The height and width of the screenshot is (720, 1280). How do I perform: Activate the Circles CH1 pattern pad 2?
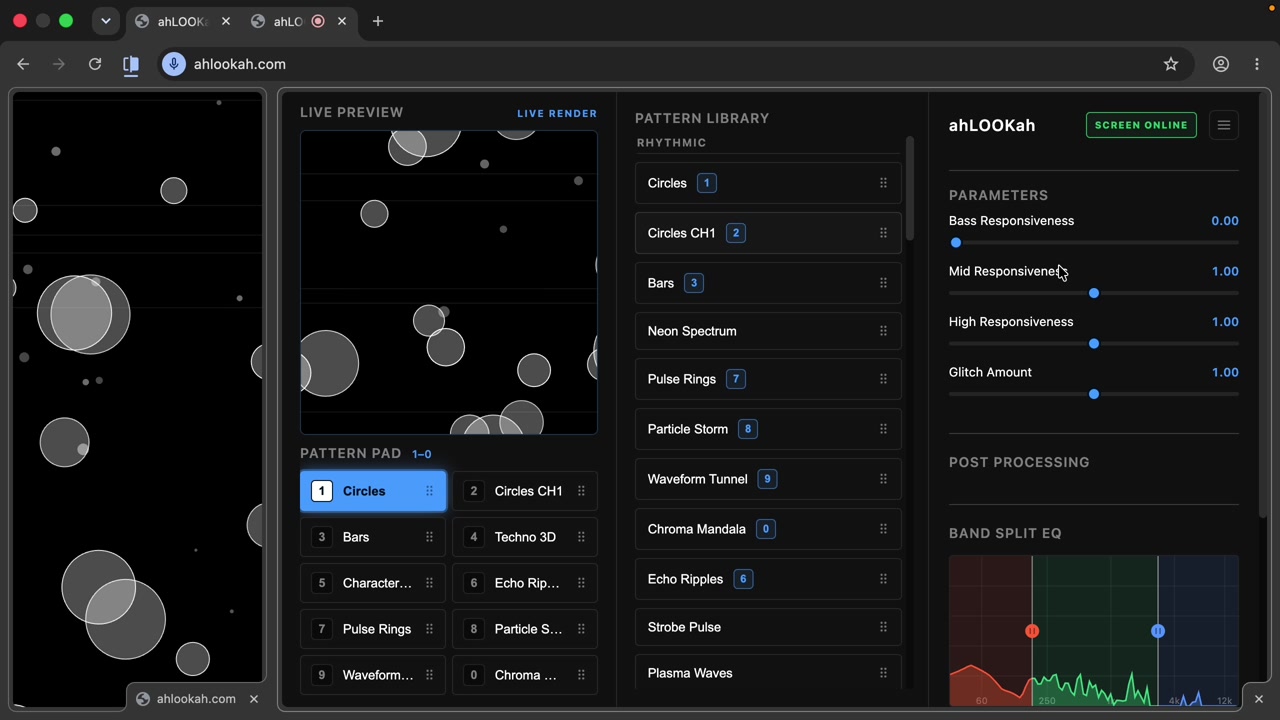point(525,491)
